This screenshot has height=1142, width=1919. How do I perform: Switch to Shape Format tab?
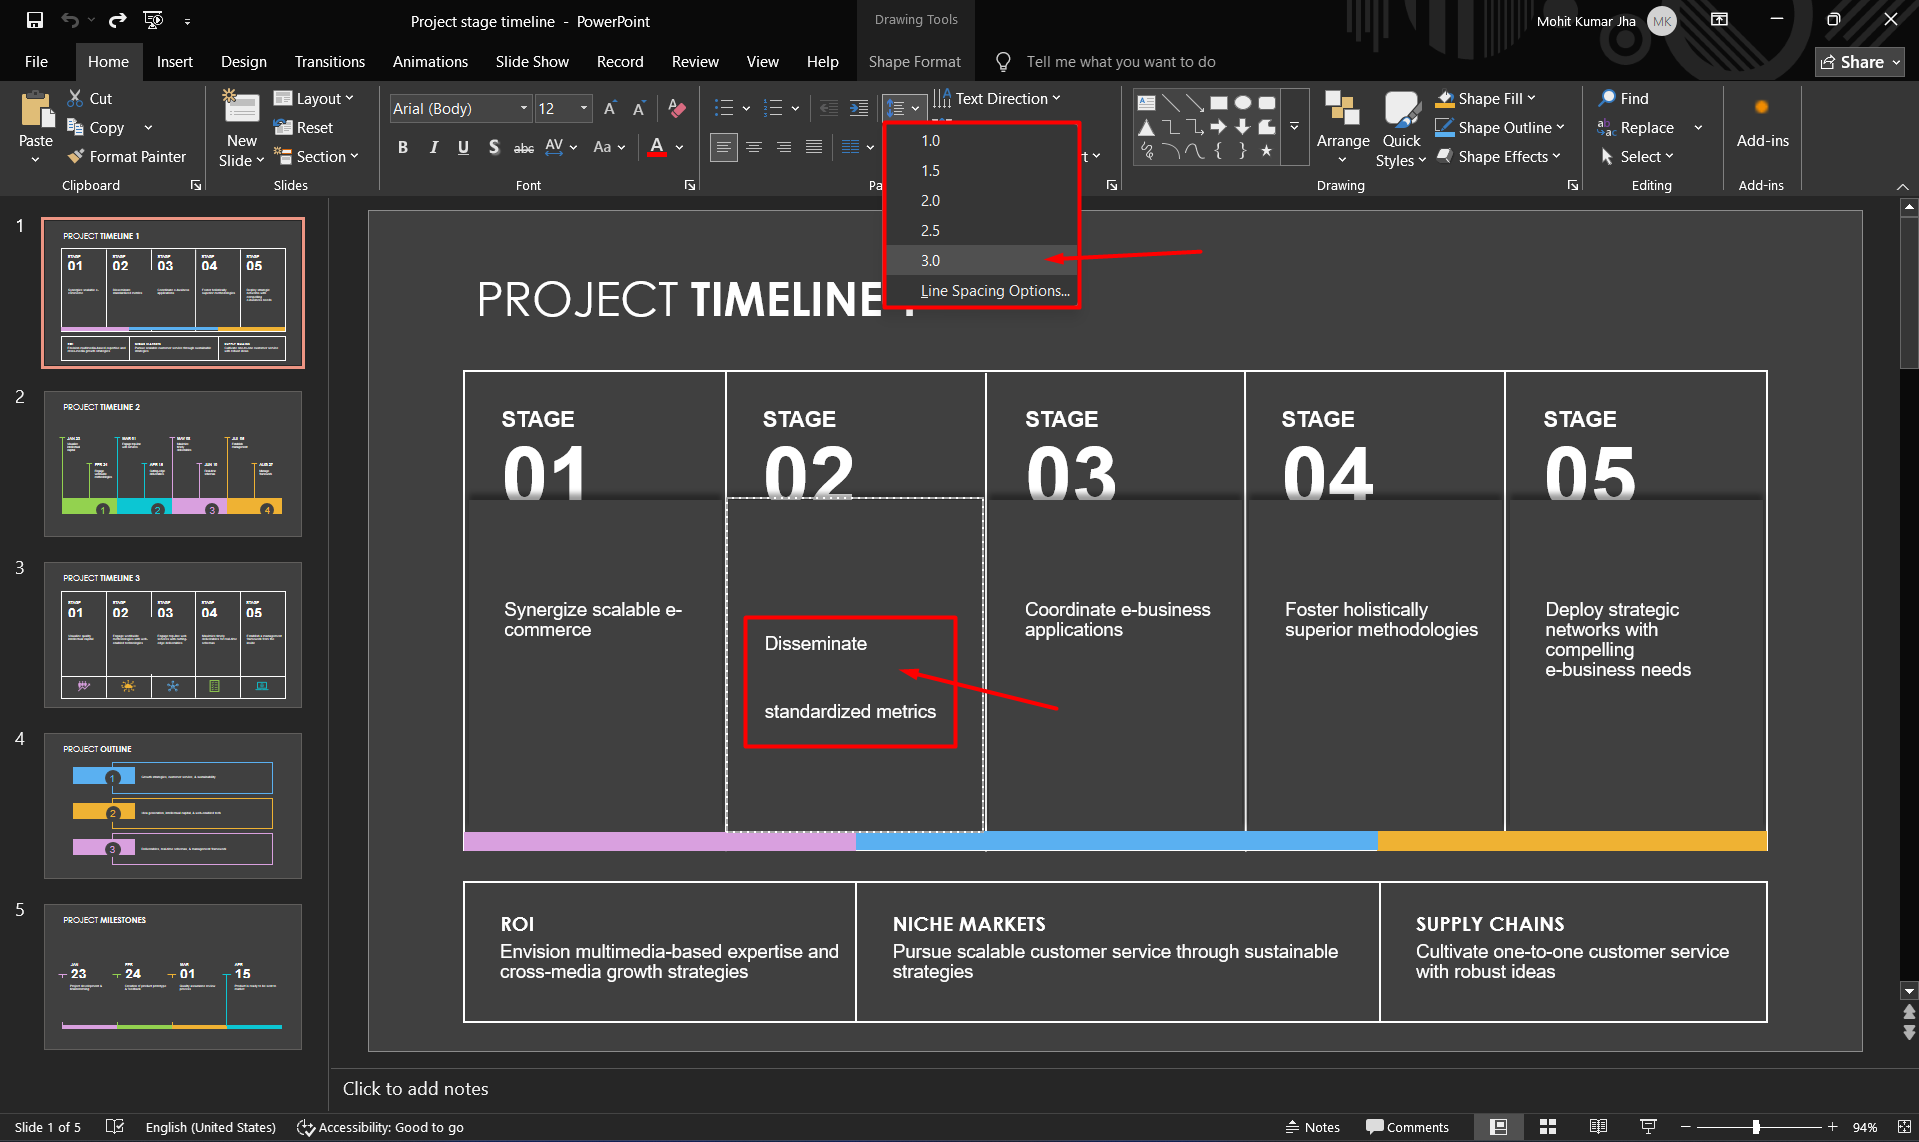pyautogui.click(x=914, y=62)
